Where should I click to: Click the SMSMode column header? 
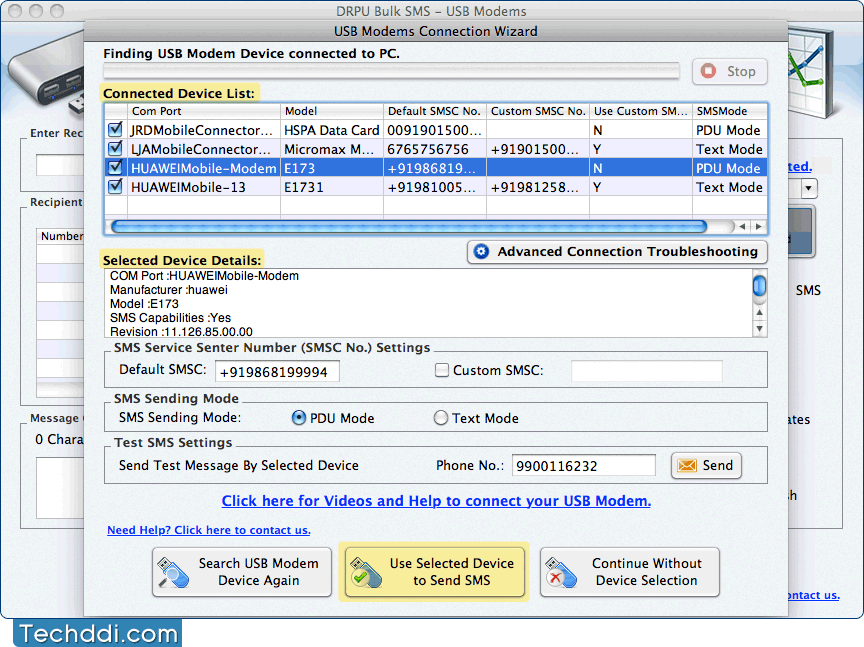[730, 111]
